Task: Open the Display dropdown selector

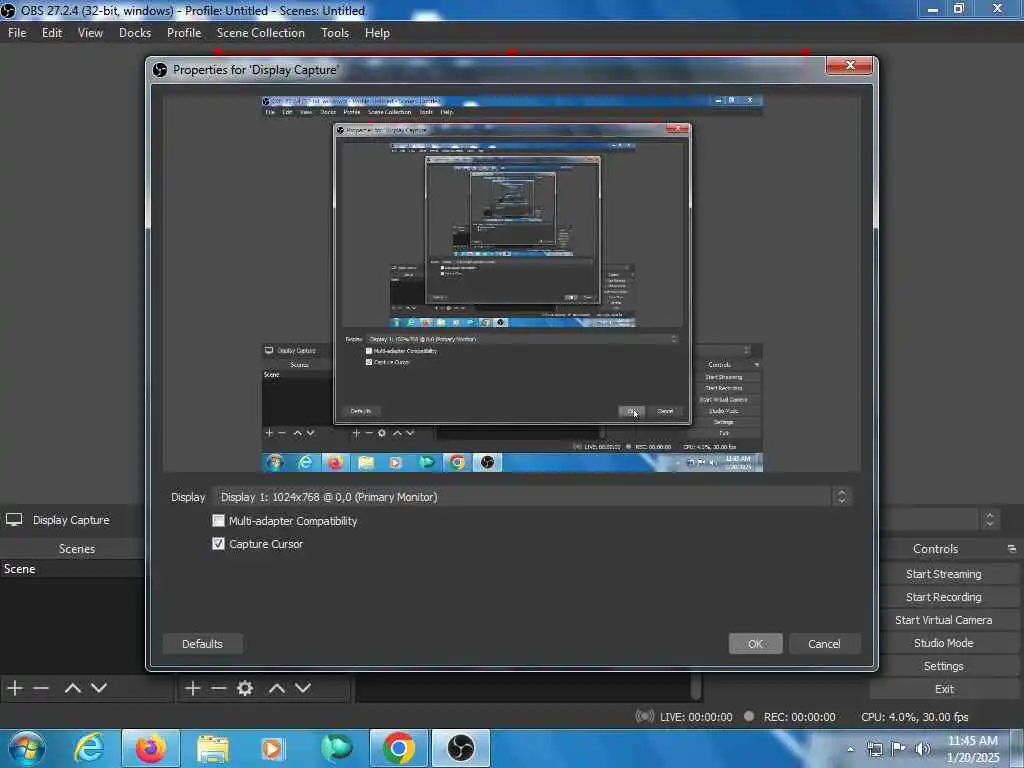Action: pyautogui.click(x=532, y=498)
